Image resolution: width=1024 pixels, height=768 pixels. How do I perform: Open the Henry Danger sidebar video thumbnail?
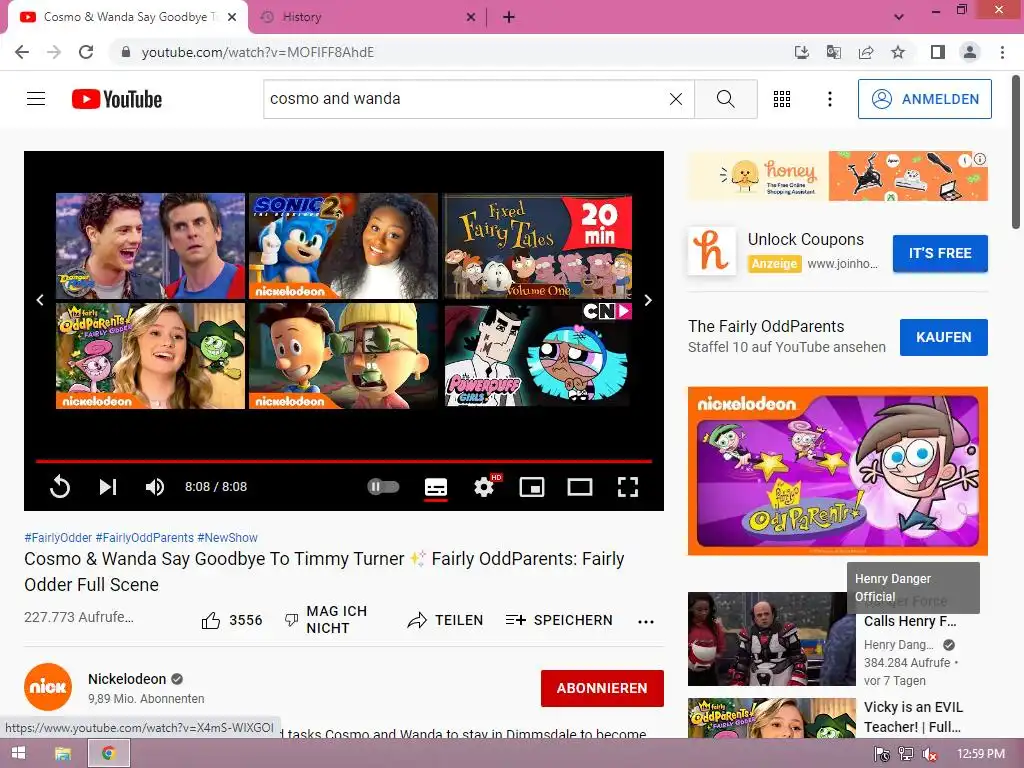(x=771, y=639)
